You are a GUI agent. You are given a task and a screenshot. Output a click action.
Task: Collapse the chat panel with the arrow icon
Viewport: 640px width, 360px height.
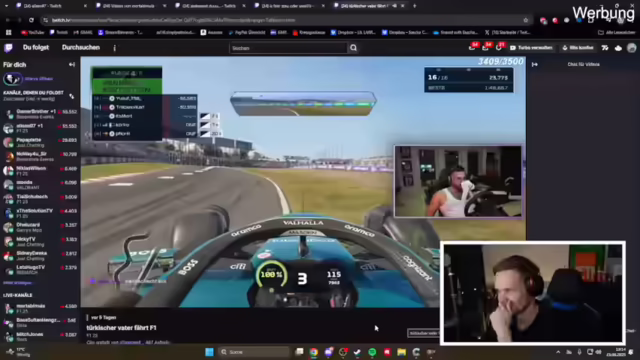point(534,64)
